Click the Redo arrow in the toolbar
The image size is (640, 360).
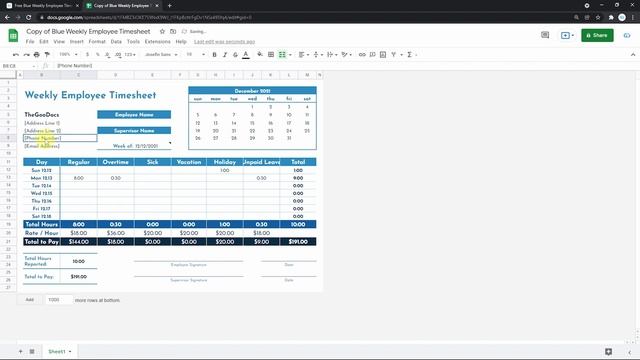[27, 55]
